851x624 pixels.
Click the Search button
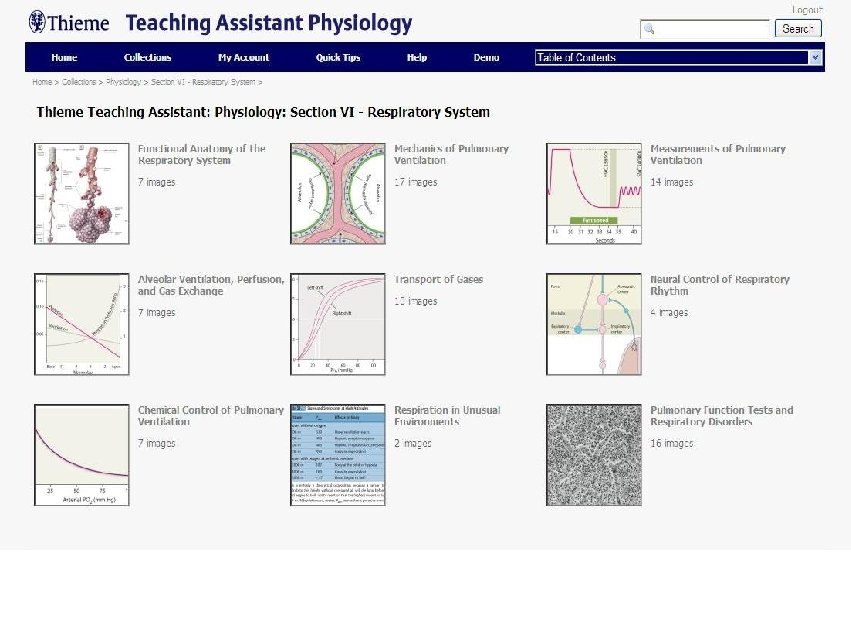[x=798, y=29]
